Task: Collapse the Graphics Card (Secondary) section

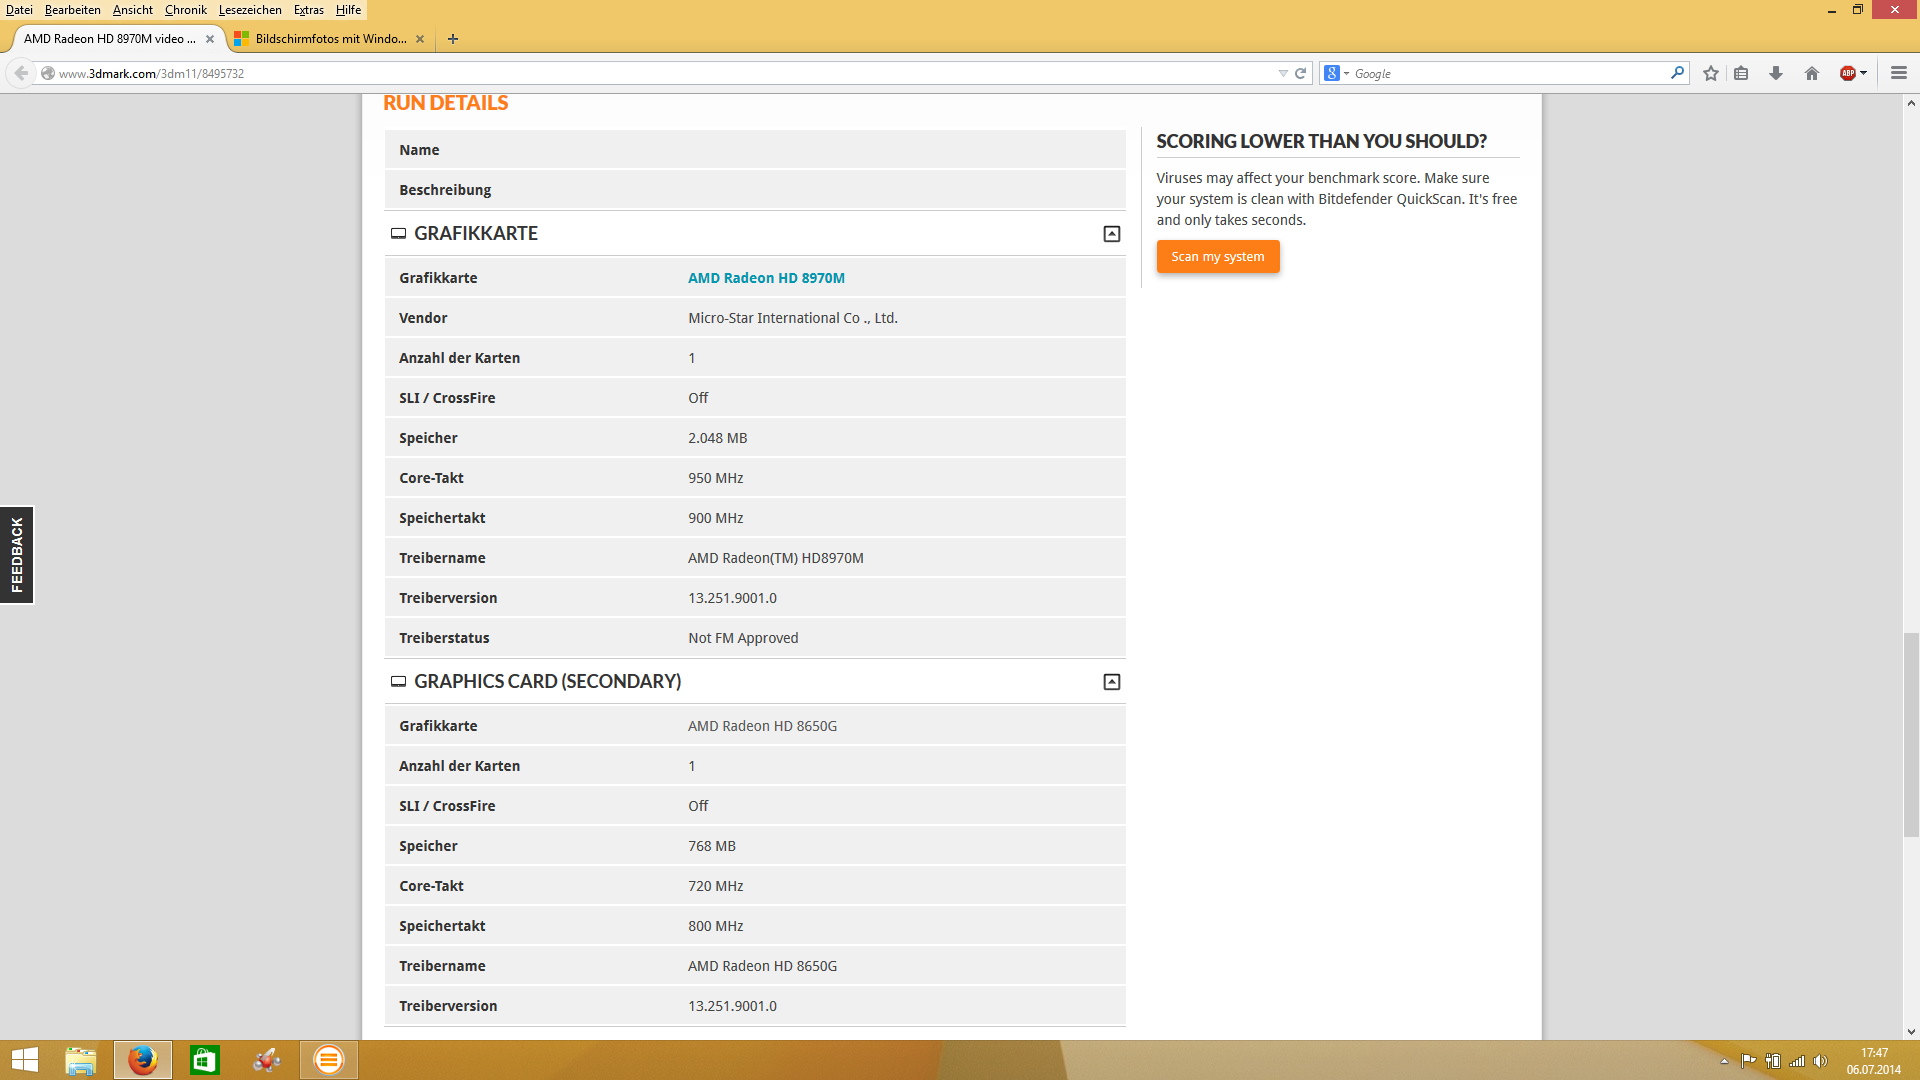Action: click(x=1111, y=682)
